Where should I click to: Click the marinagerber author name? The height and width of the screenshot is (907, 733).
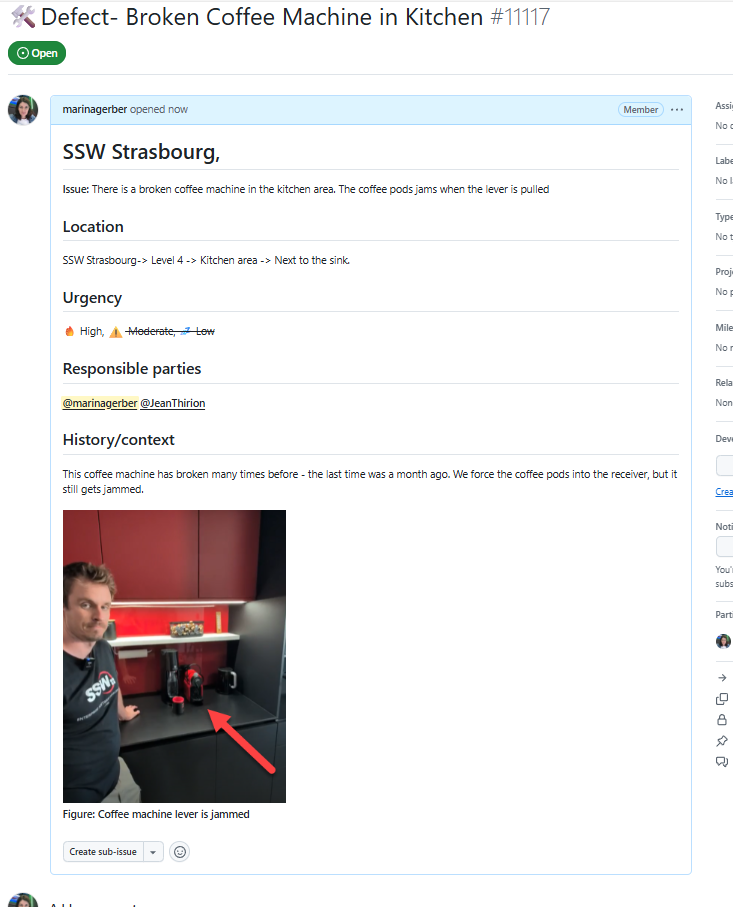(x=95, y=109)
